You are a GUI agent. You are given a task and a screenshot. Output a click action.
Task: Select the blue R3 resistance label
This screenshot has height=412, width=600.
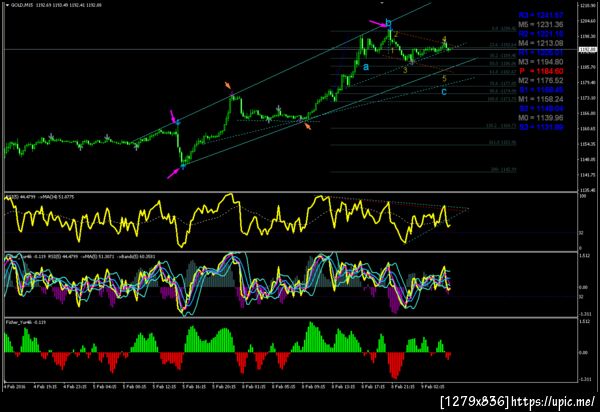point(541,15)
